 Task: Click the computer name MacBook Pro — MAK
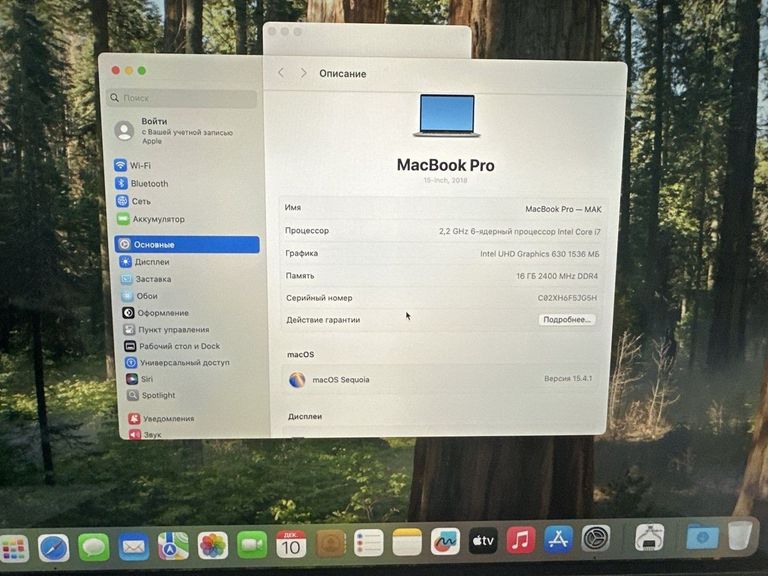(x=563, y=209)
